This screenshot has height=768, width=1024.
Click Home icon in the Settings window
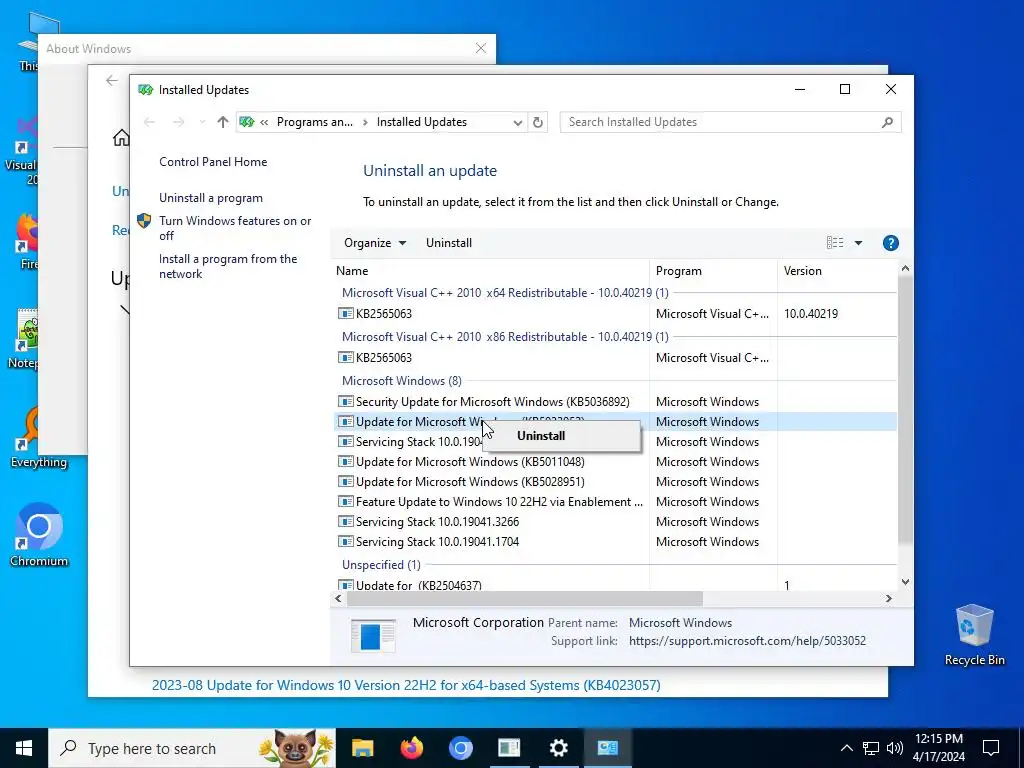pos(121,138)
